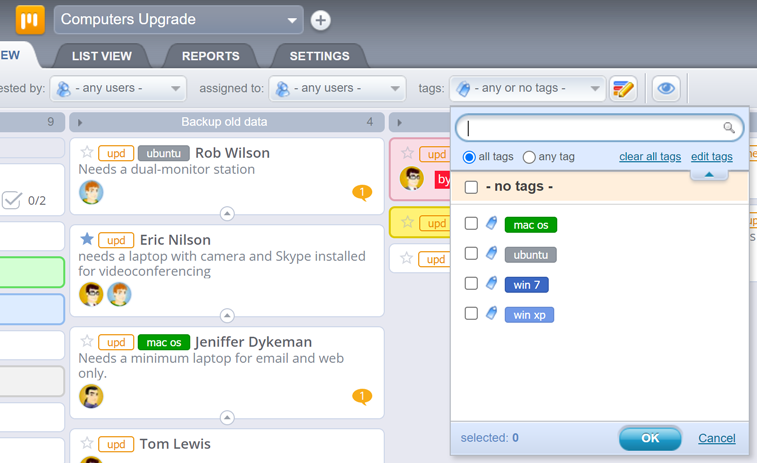Screen dimensions: 757x463
Task: Collapse the tags panel with up arrow
Action: (709, 174)
